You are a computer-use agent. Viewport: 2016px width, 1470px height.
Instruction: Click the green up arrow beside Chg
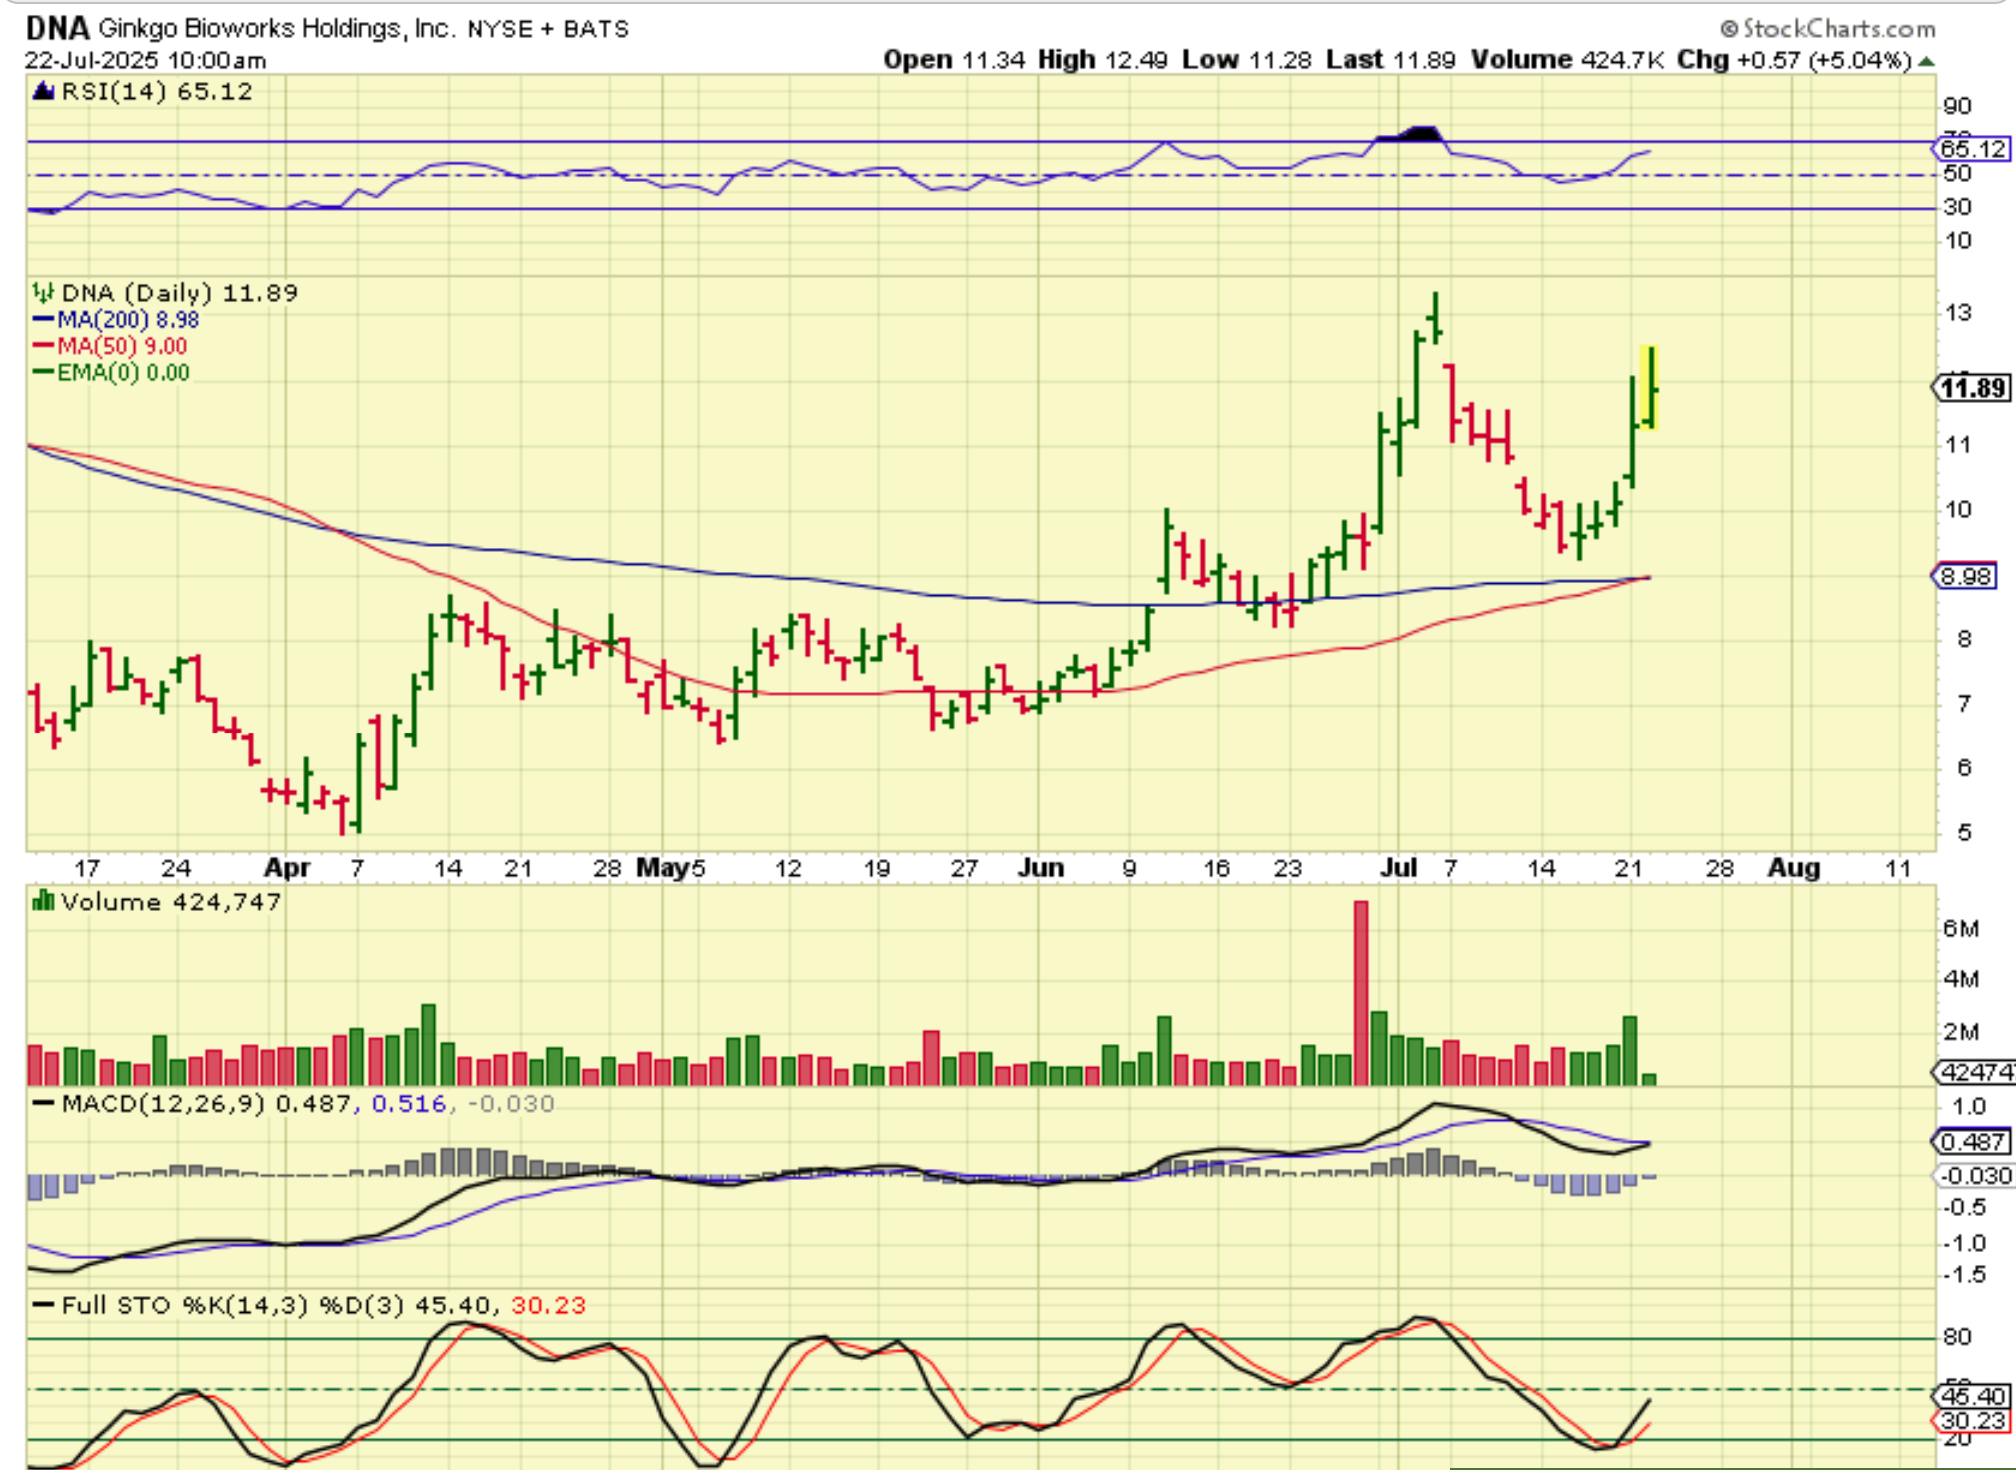(1927, 61)
